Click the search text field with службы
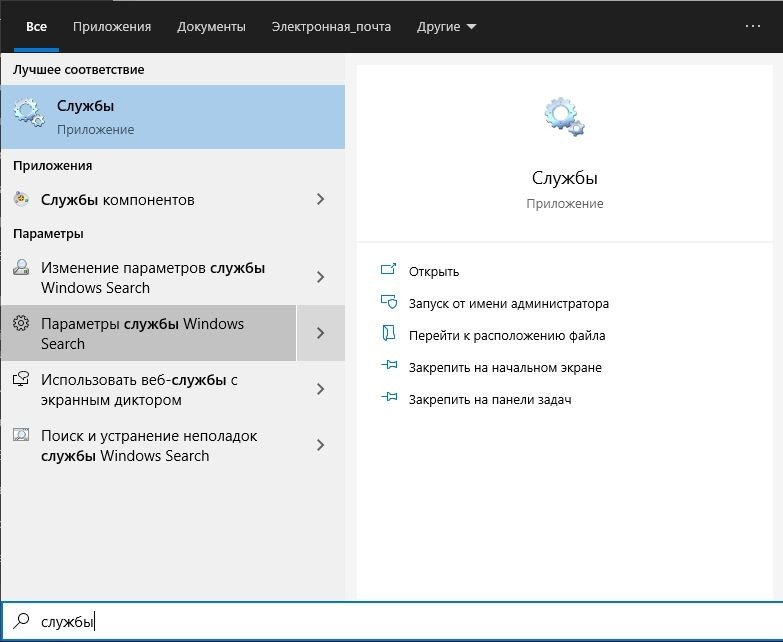 tap(400, 621)
